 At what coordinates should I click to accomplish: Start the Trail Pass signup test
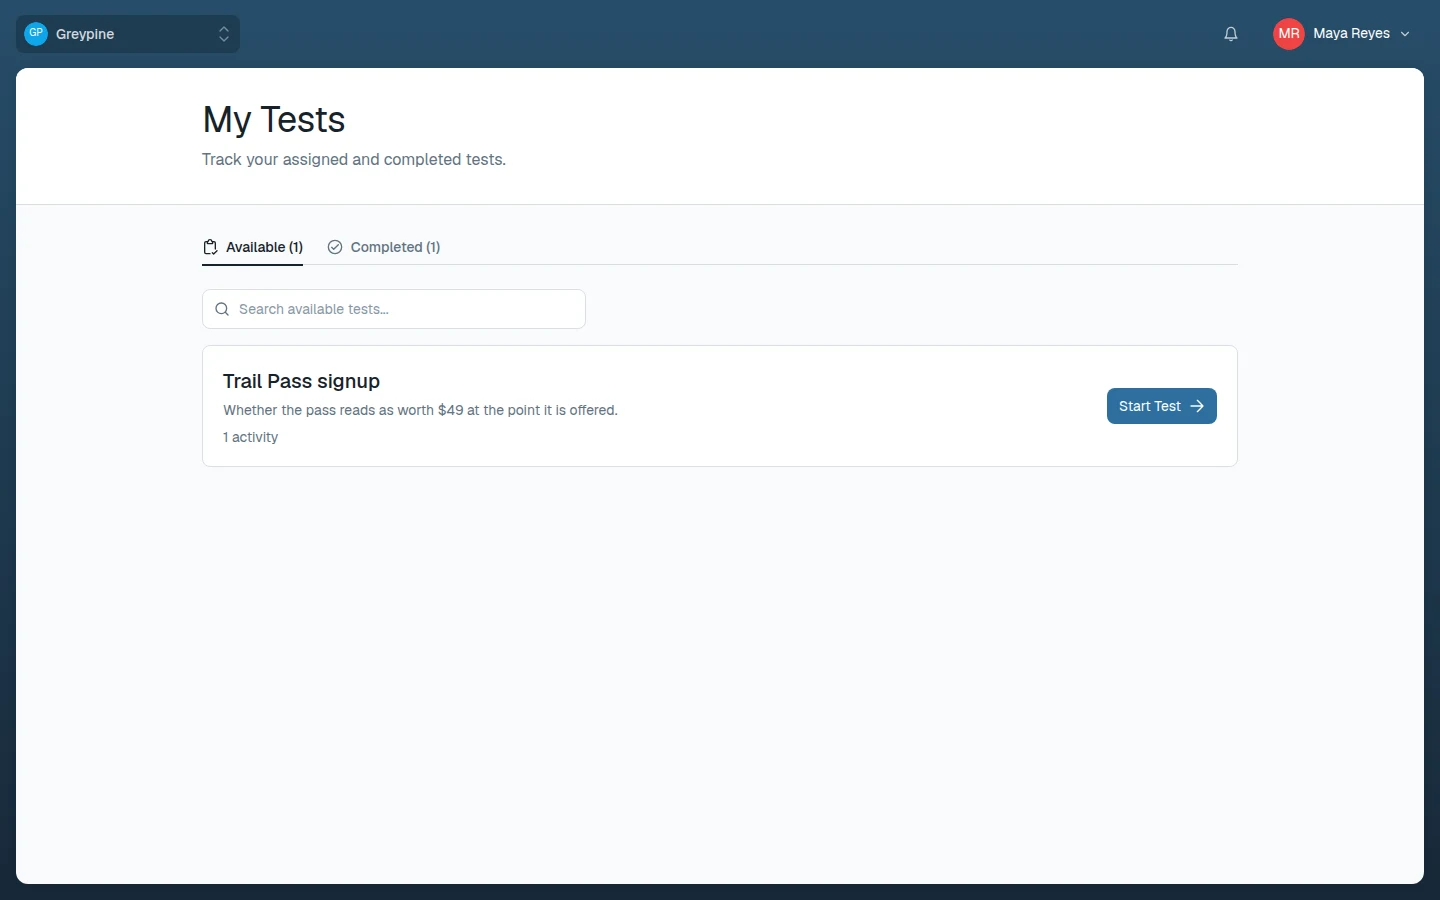coord(1162,406)
